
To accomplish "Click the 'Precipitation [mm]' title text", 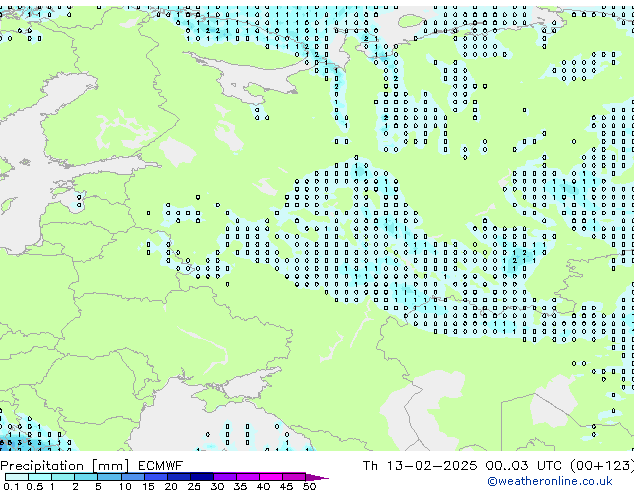I will (64, 466).
